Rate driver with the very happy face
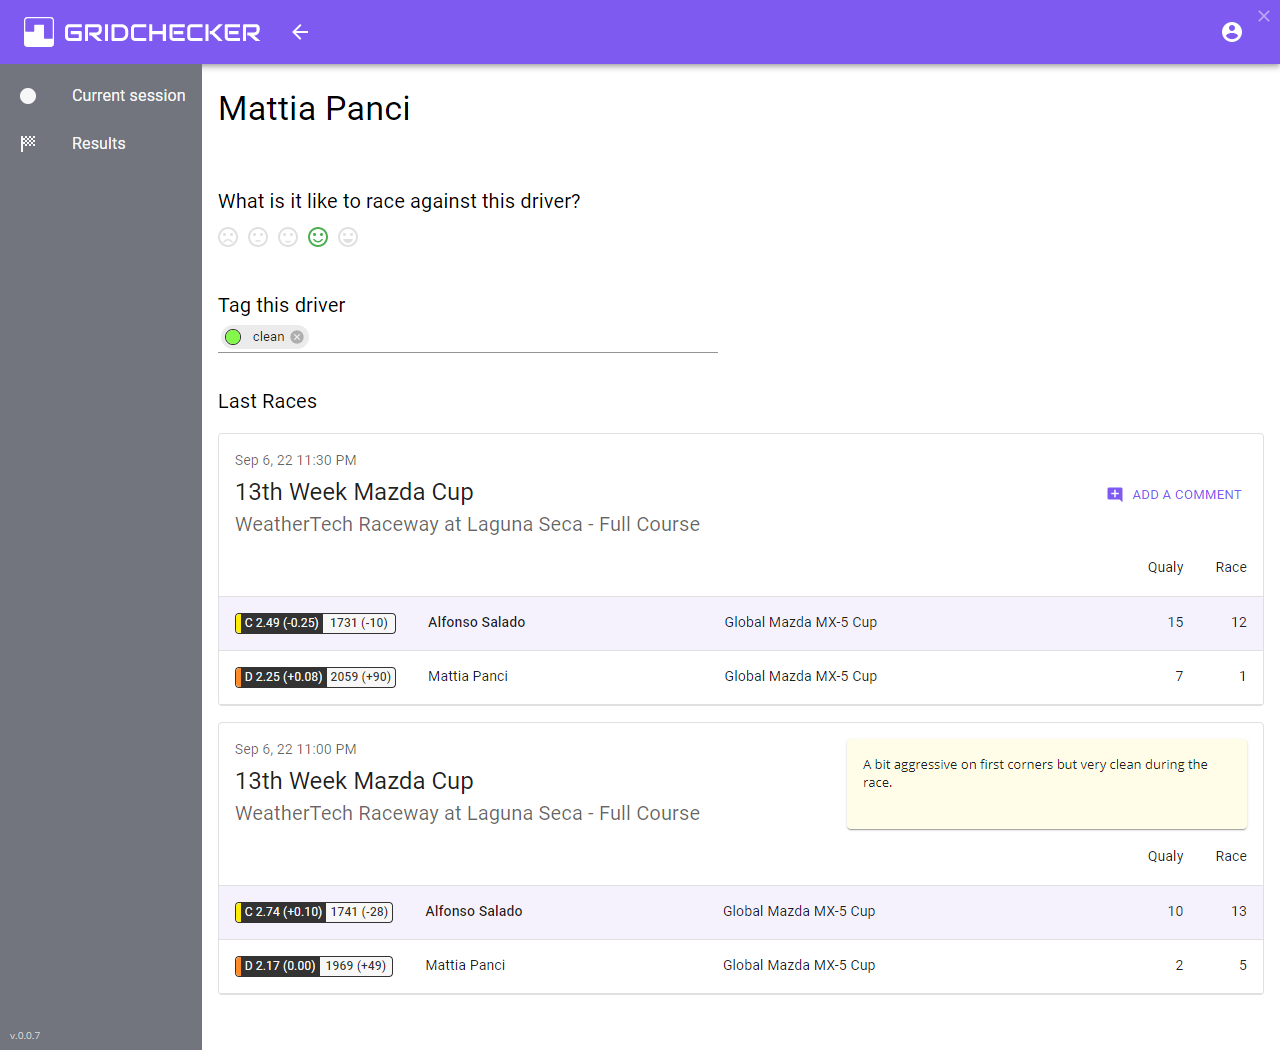The image size is (1280, 1050). click(x=348, y=237)
